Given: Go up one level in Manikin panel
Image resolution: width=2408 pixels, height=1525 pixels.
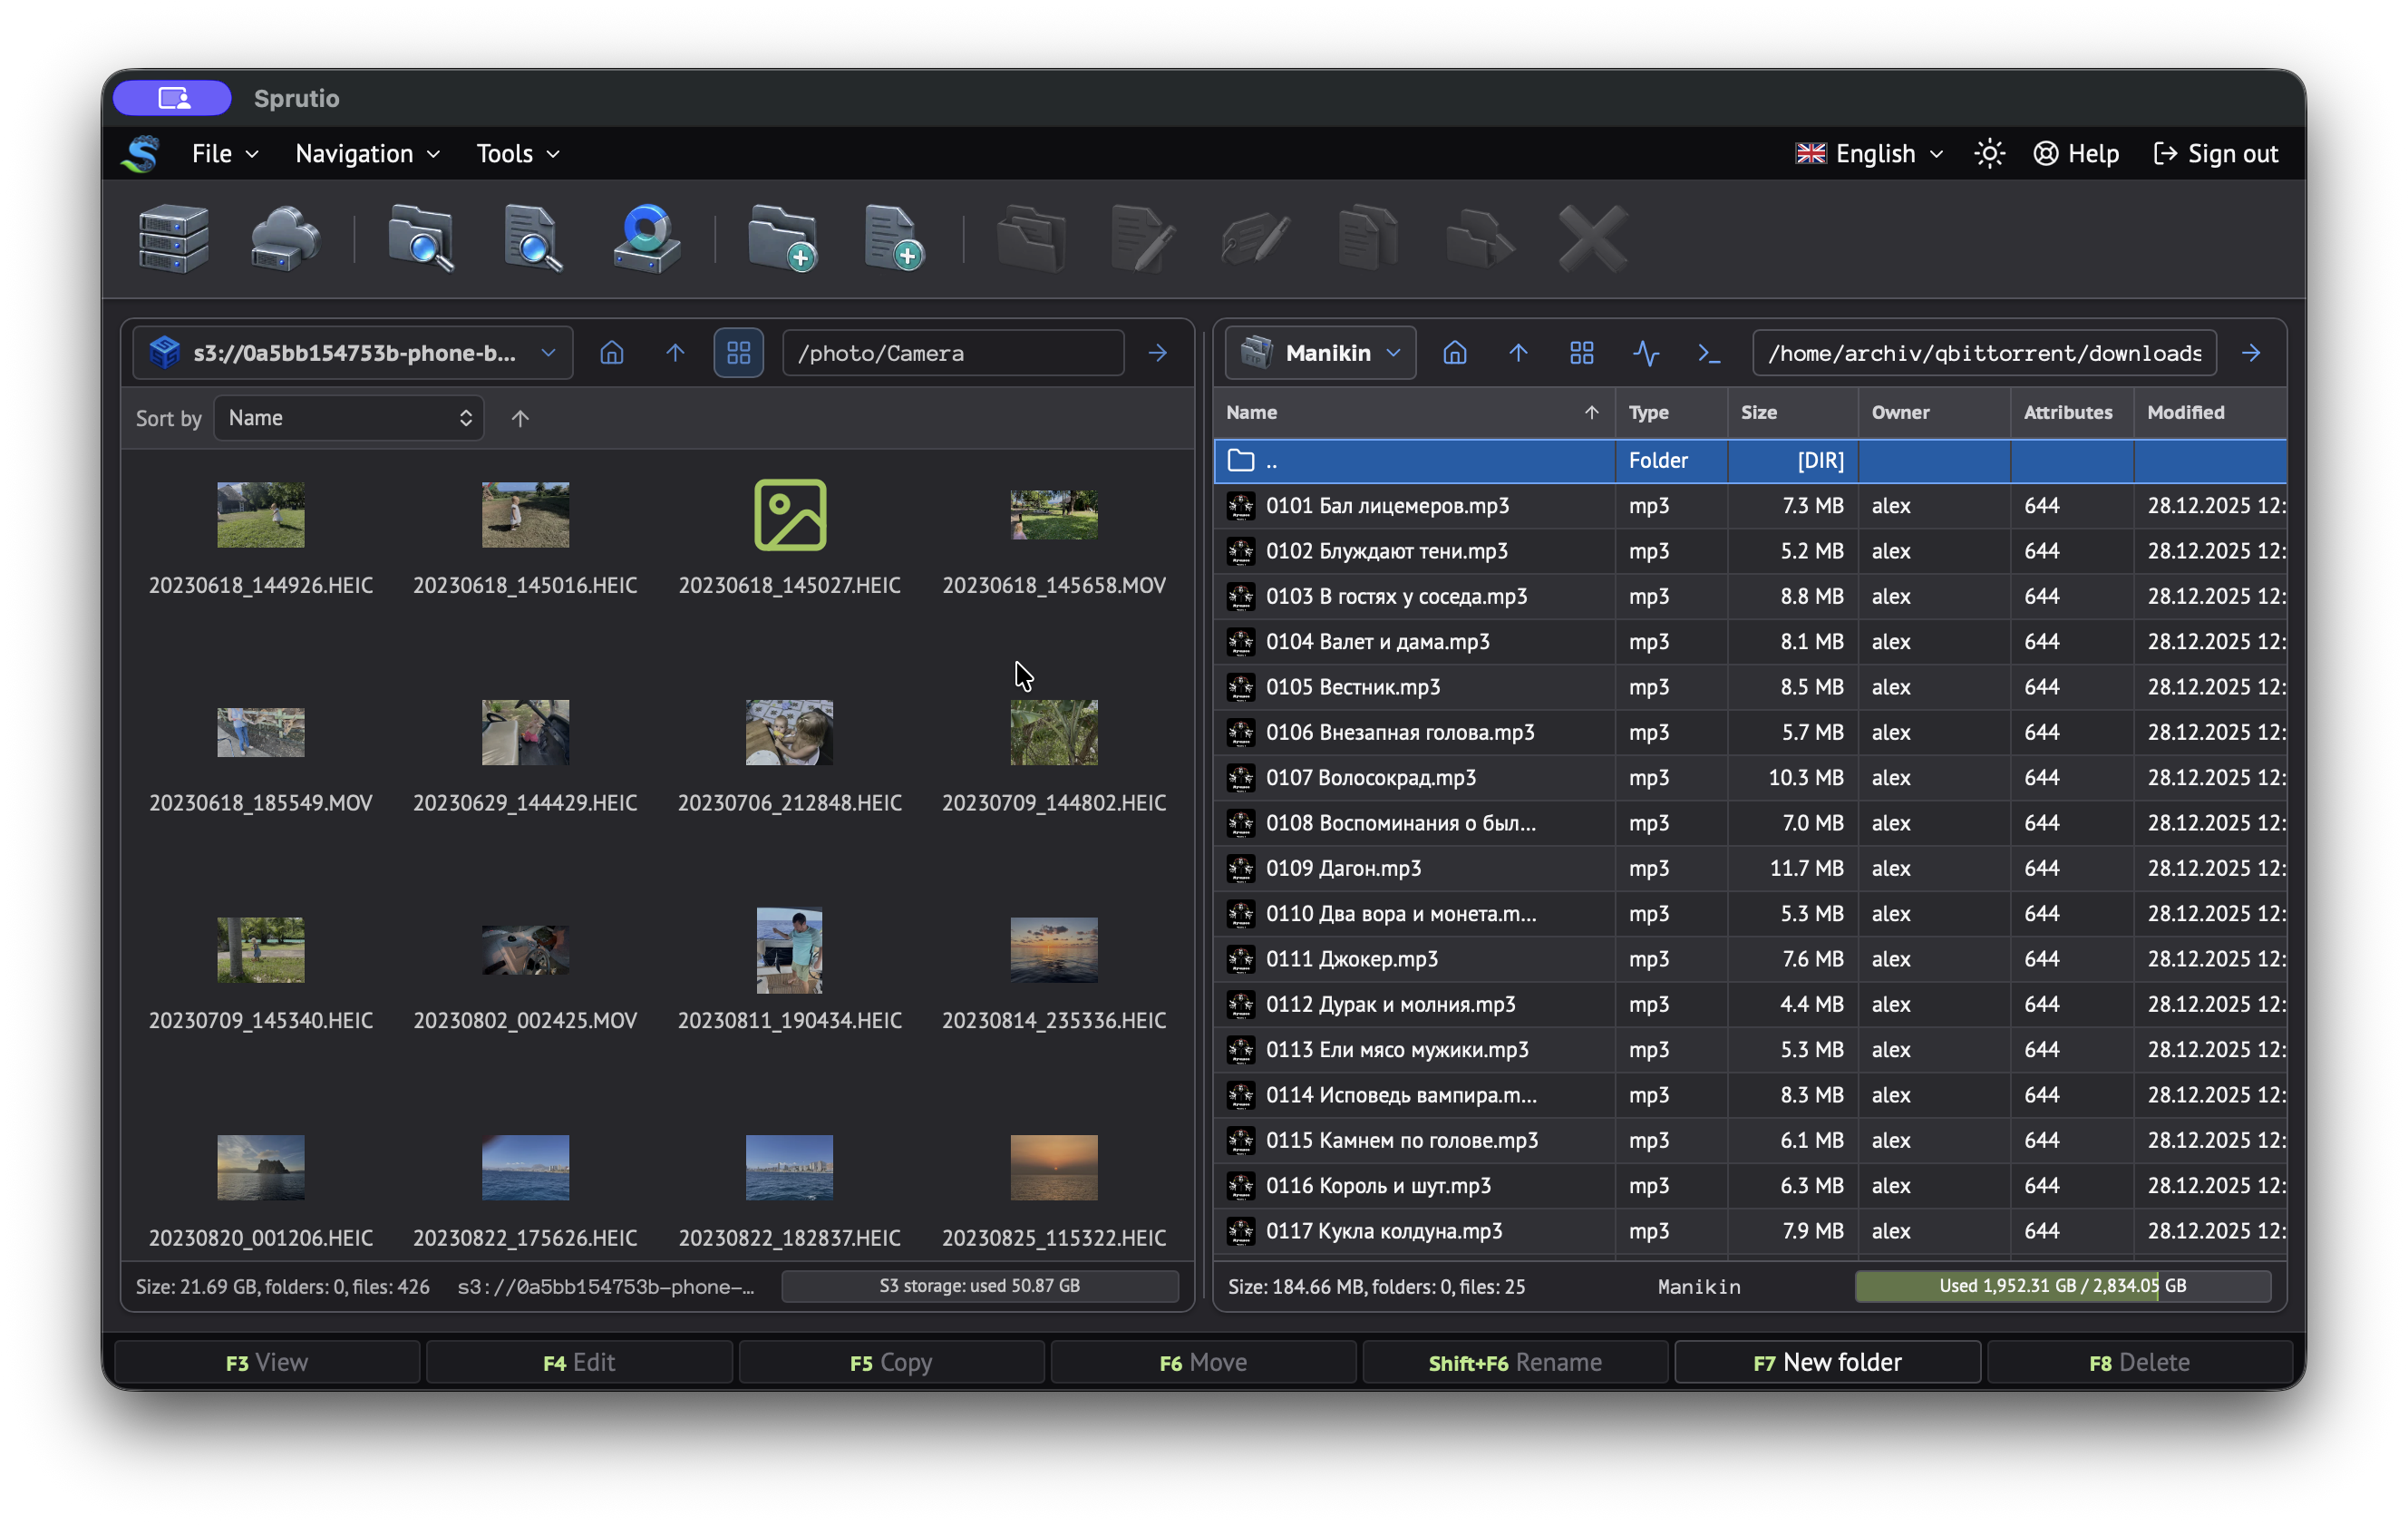Looking at the screenshot, I should [x=1518, y=353].
